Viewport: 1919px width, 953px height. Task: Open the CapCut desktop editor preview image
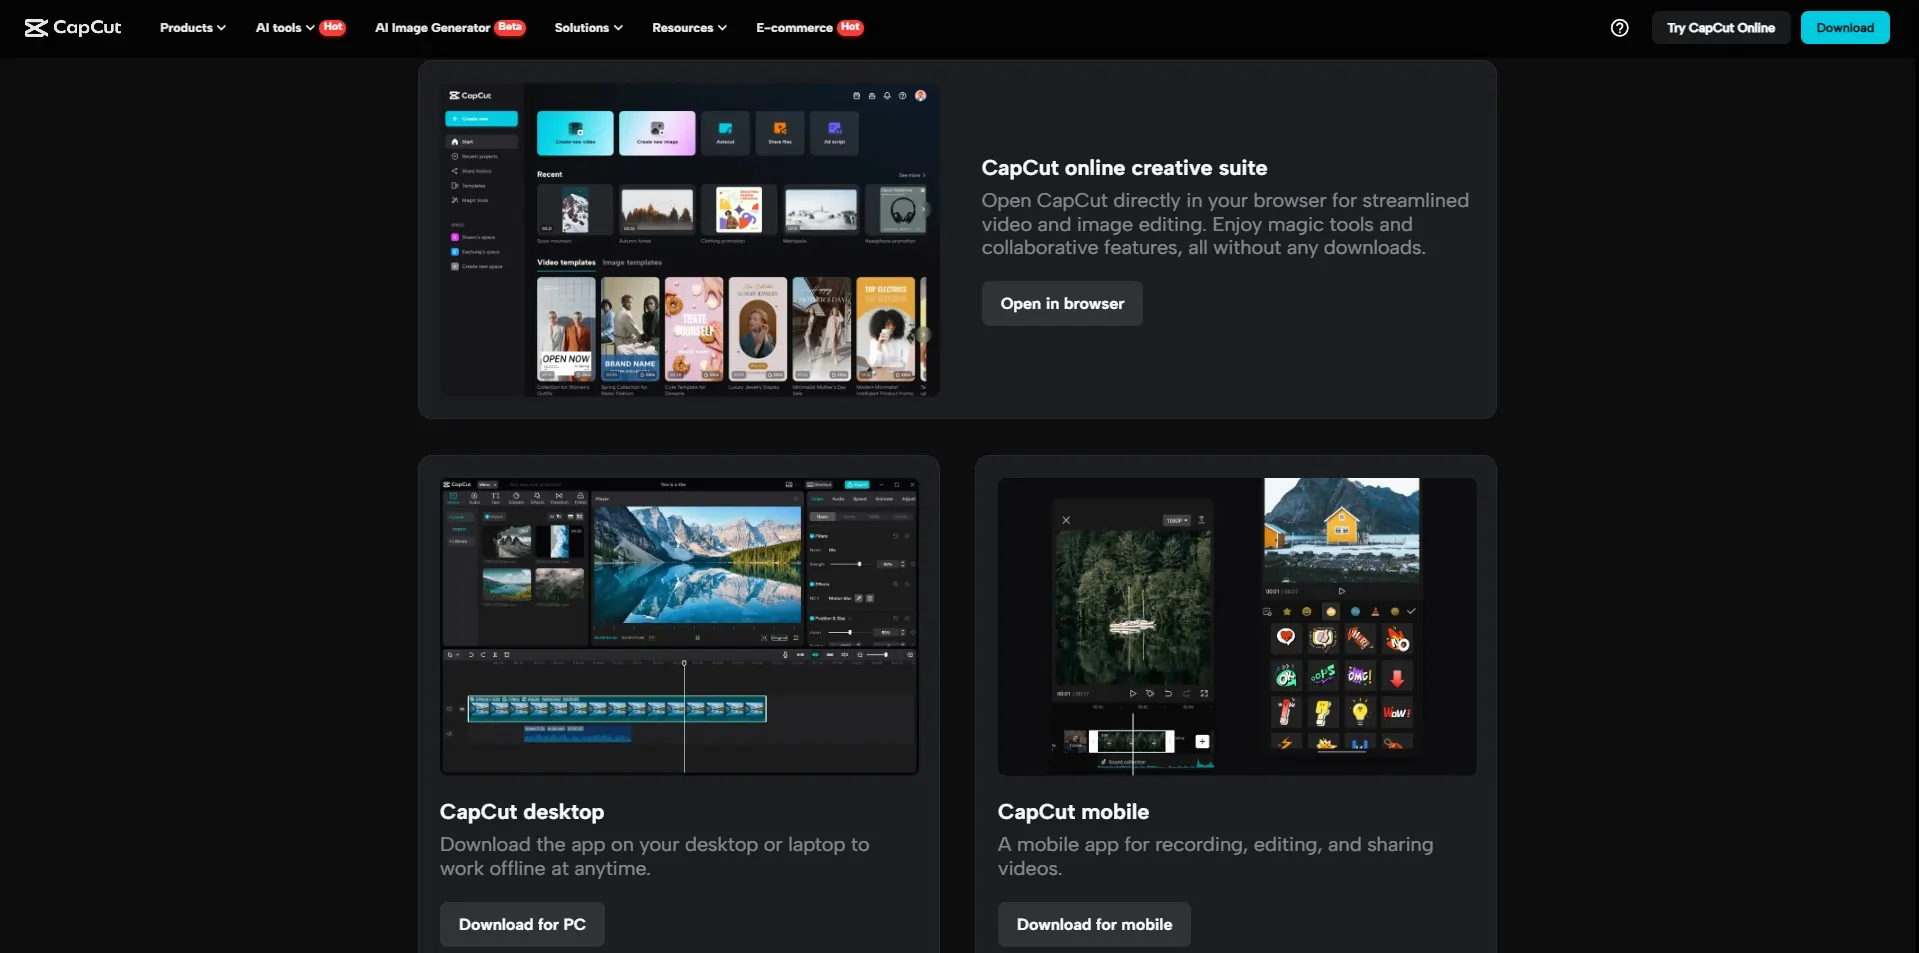coord(679,626)
